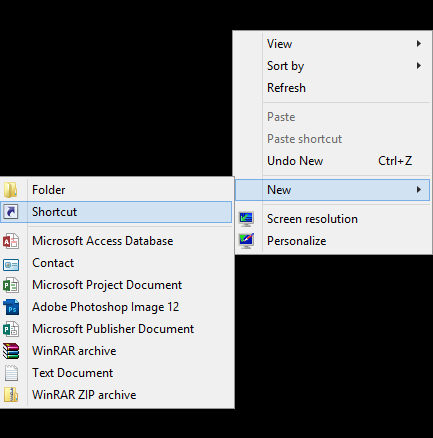Choose Personalize from the context menu
The width and height of the screenshot is (433, 438).
(x=332, y=241)
